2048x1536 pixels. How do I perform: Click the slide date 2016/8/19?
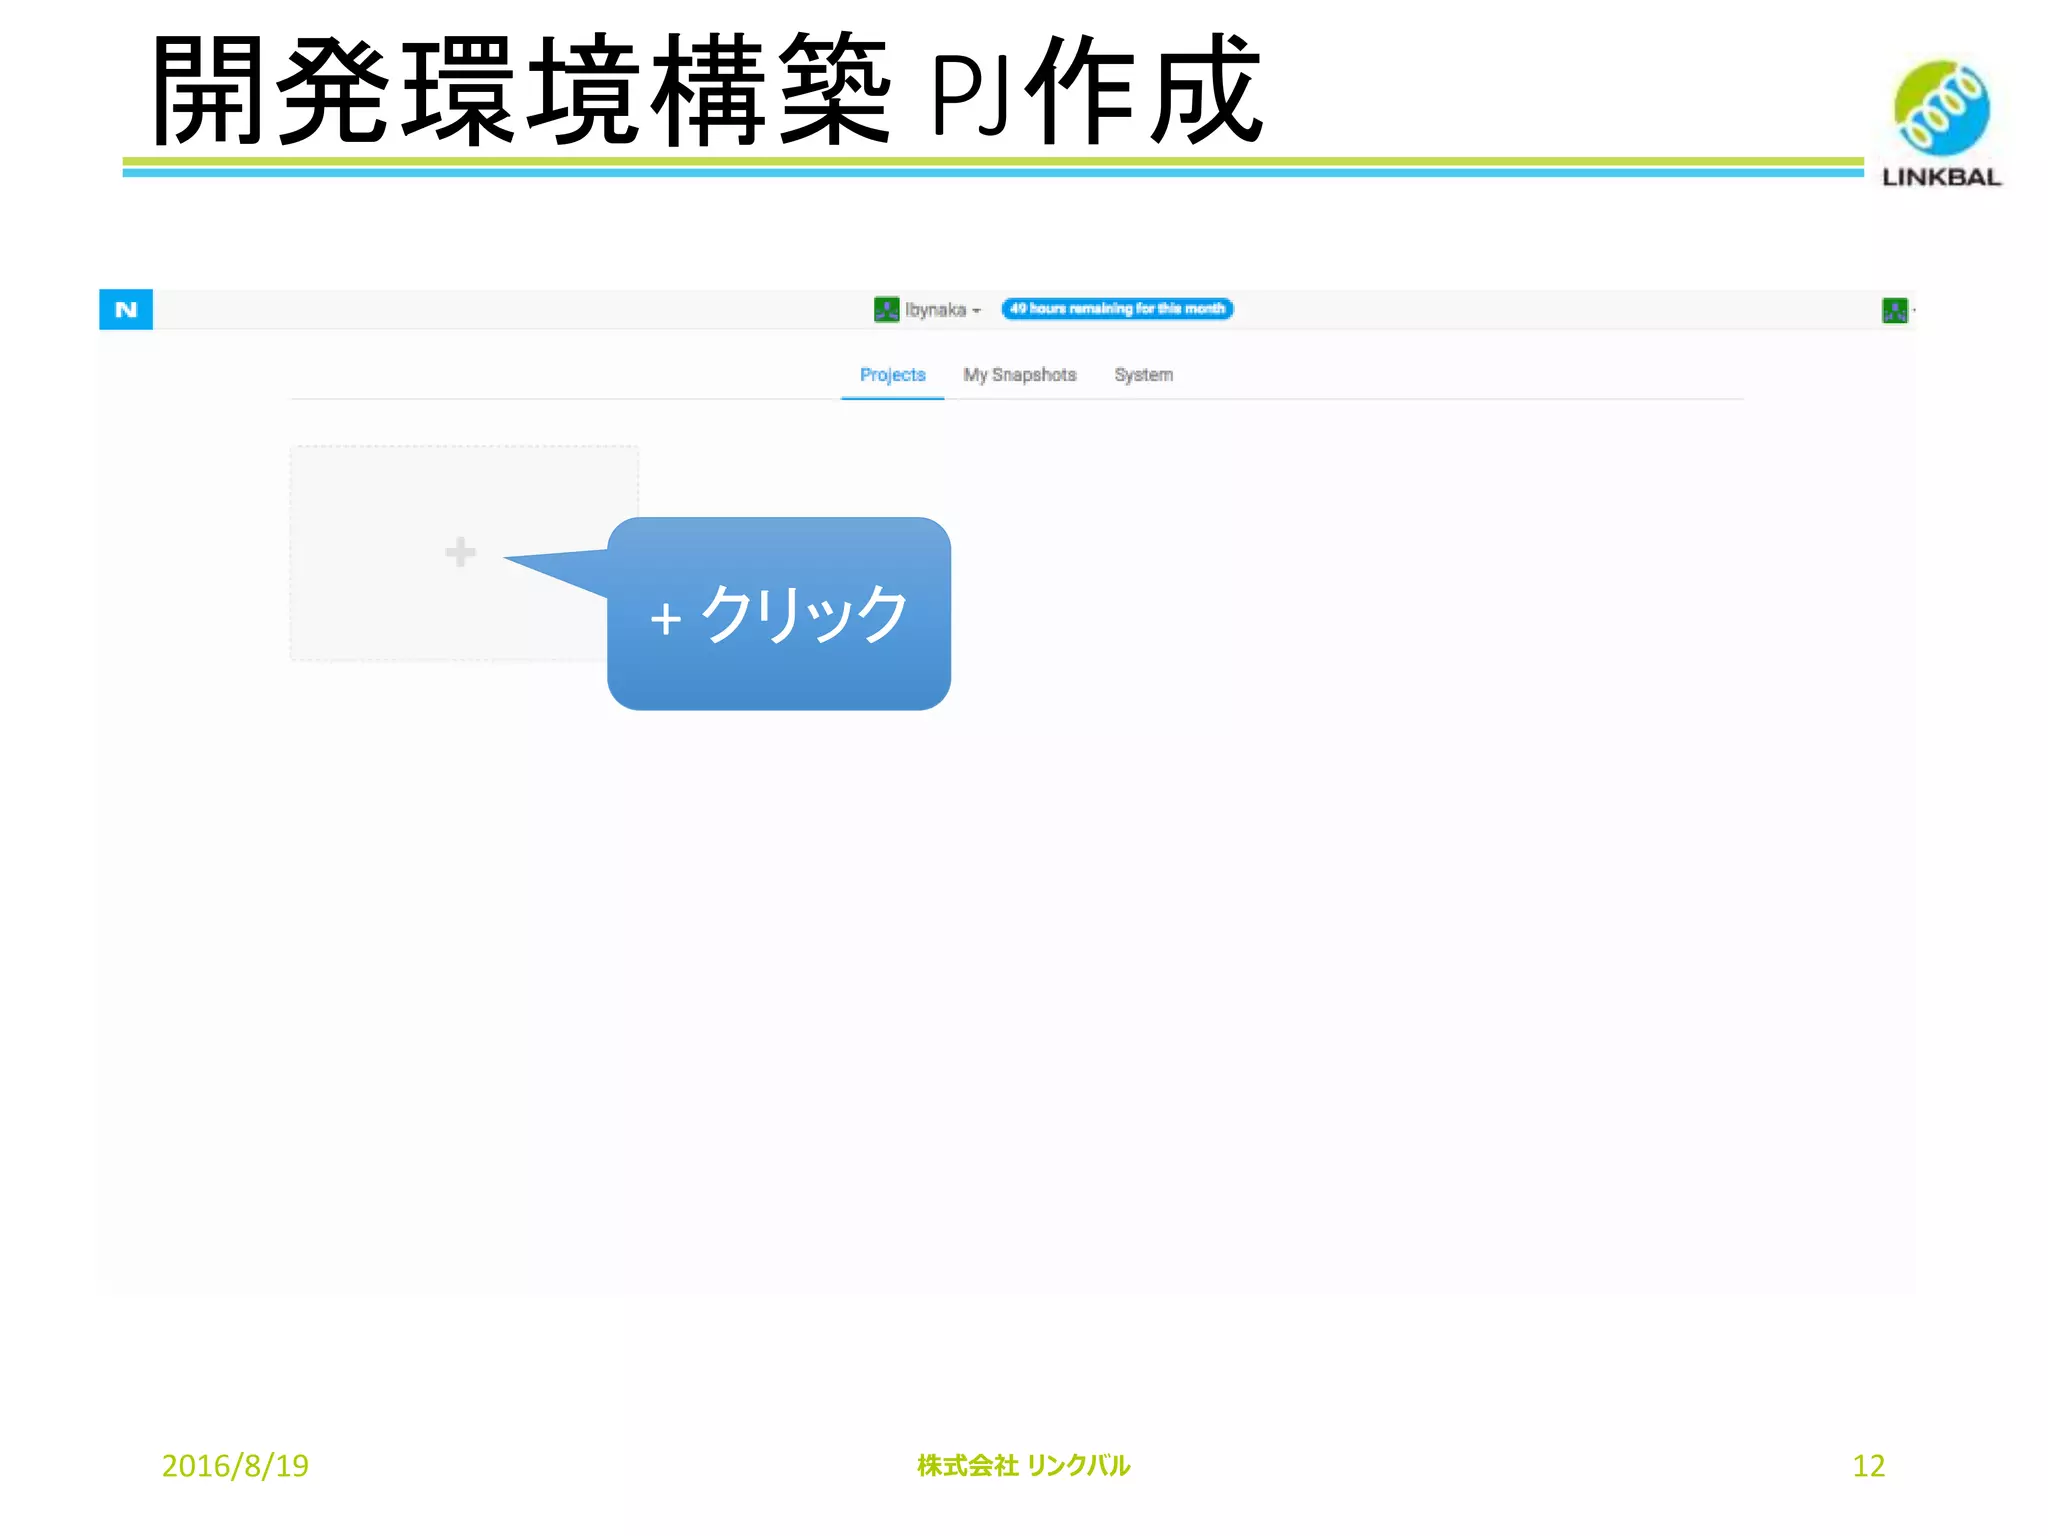click(235, 1466)
